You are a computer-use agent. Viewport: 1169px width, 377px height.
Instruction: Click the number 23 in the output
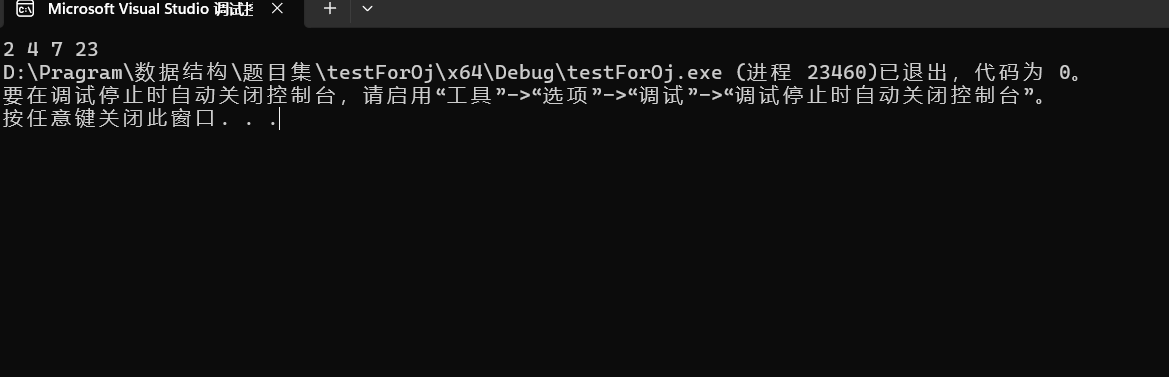tap(86, 50)
